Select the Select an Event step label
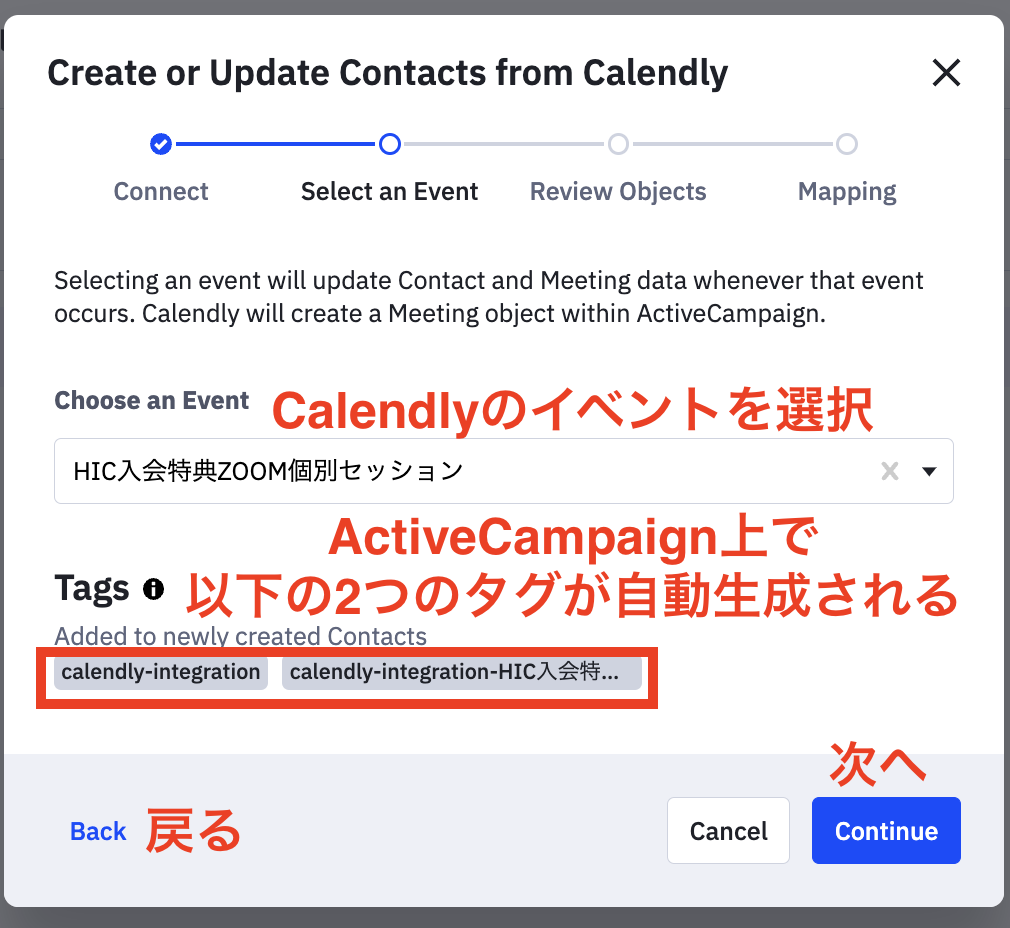The width and height of the screenshot is (1010, 928). tap(390, 191)
